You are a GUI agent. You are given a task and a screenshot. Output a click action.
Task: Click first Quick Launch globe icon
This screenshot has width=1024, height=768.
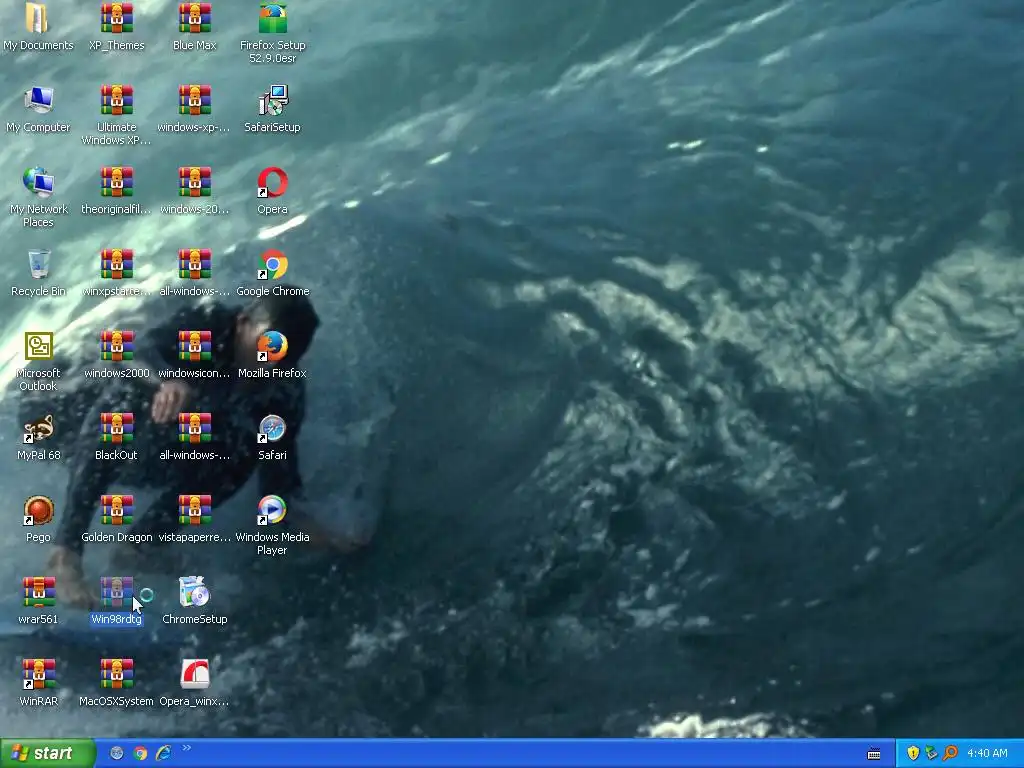(117, 753)
